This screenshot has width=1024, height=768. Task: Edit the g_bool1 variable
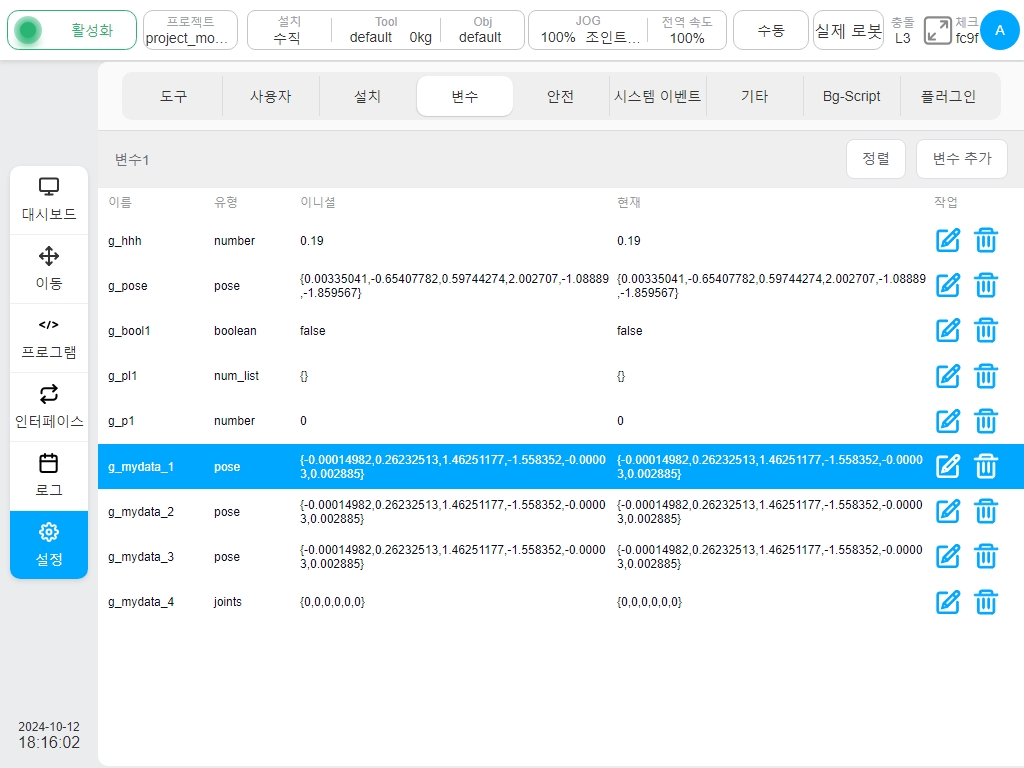tap(948, 330)
